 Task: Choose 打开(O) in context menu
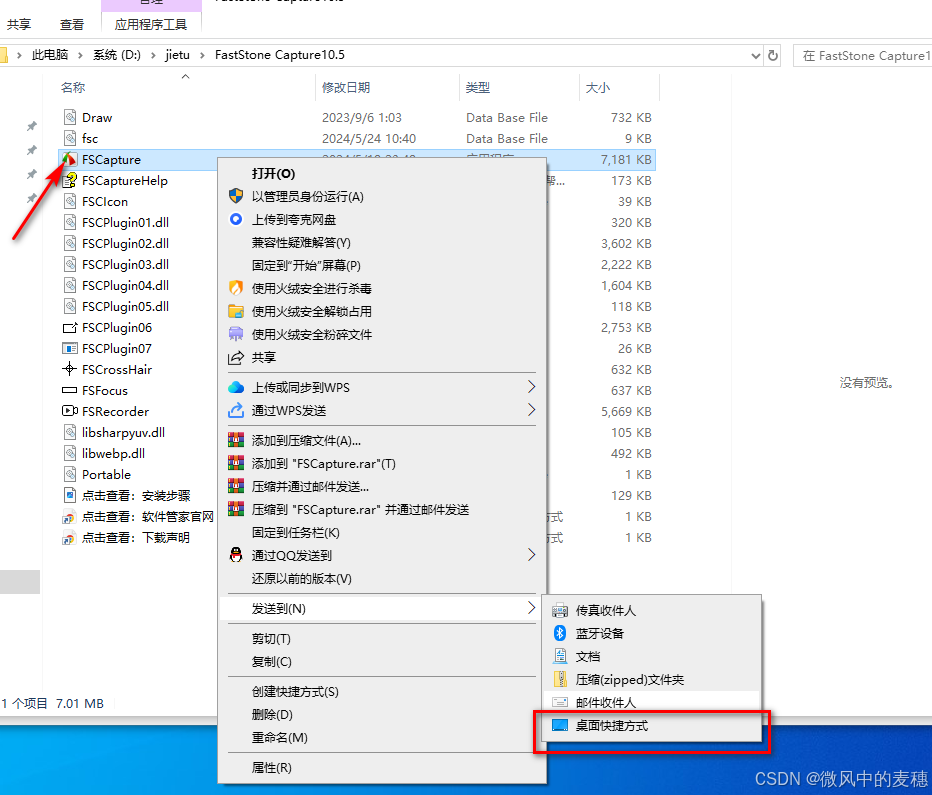point(382,173)
